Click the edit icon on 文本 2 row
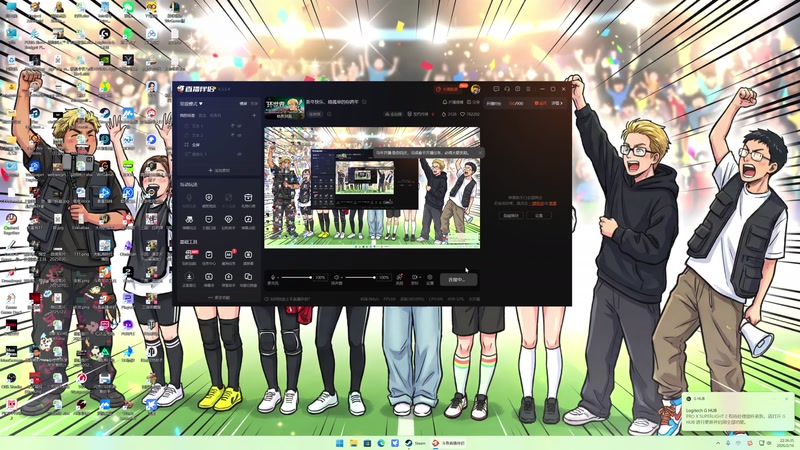The width and height of the screenshot is (800, 450). 233,135
